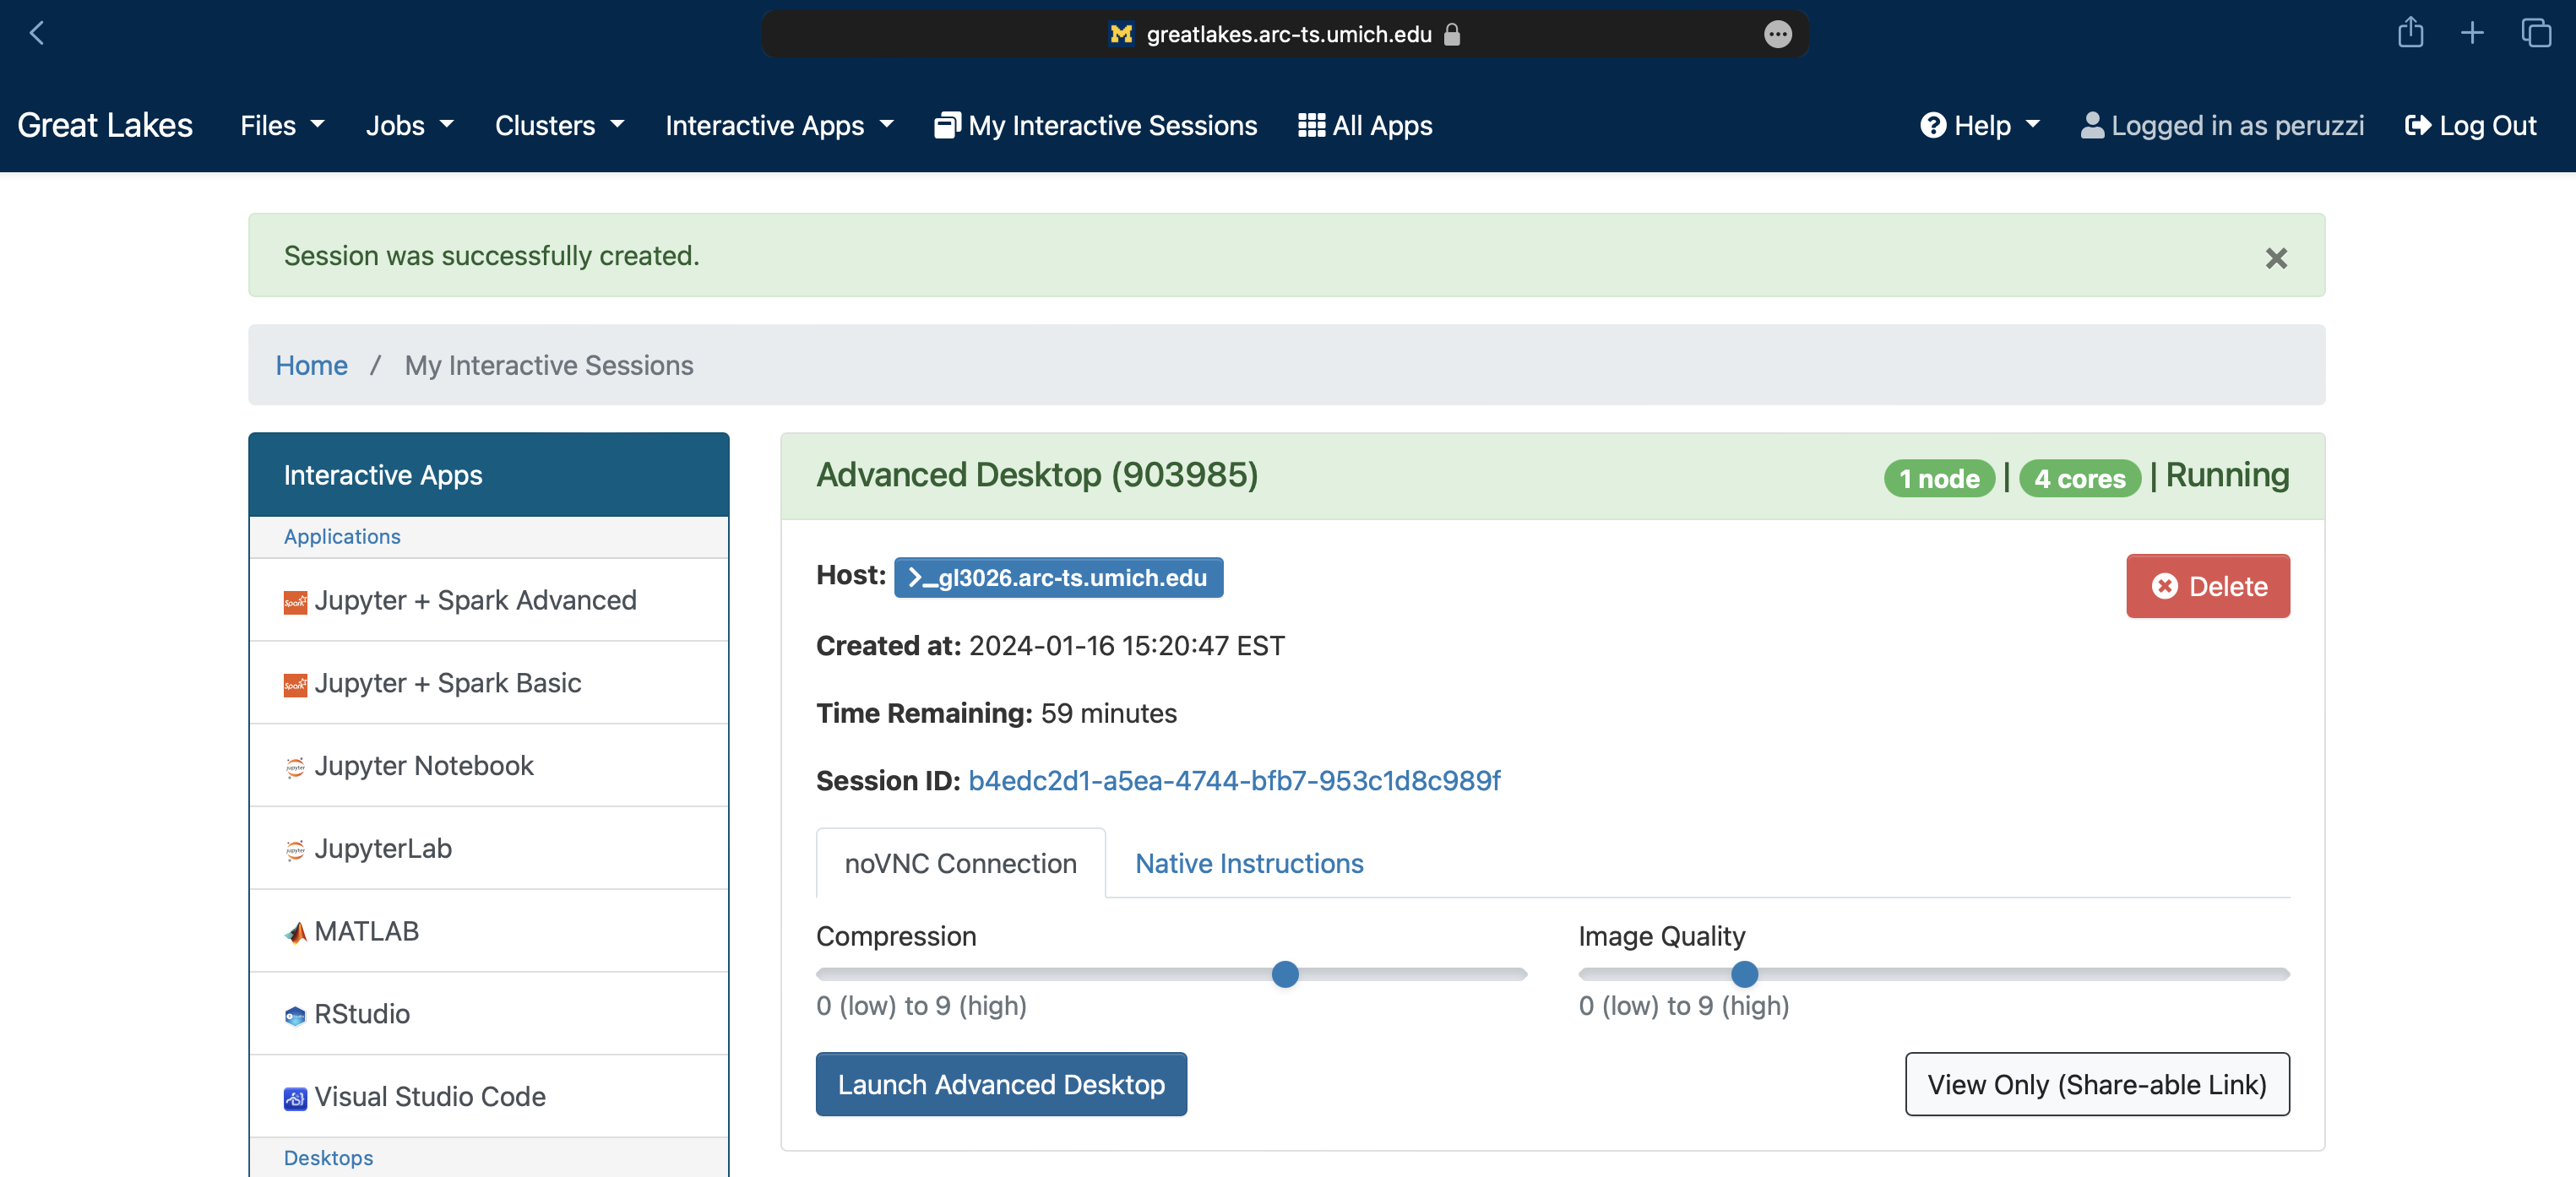The image size is (2576, 1177).
Task: Expand the Jobs dropdown menu
Action: coord(409,125)
